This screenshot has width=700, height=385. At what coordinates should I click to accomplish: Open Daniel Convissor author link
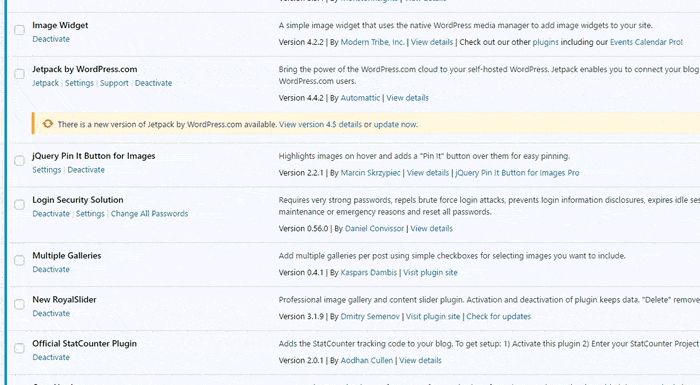[x=374, y=229]
